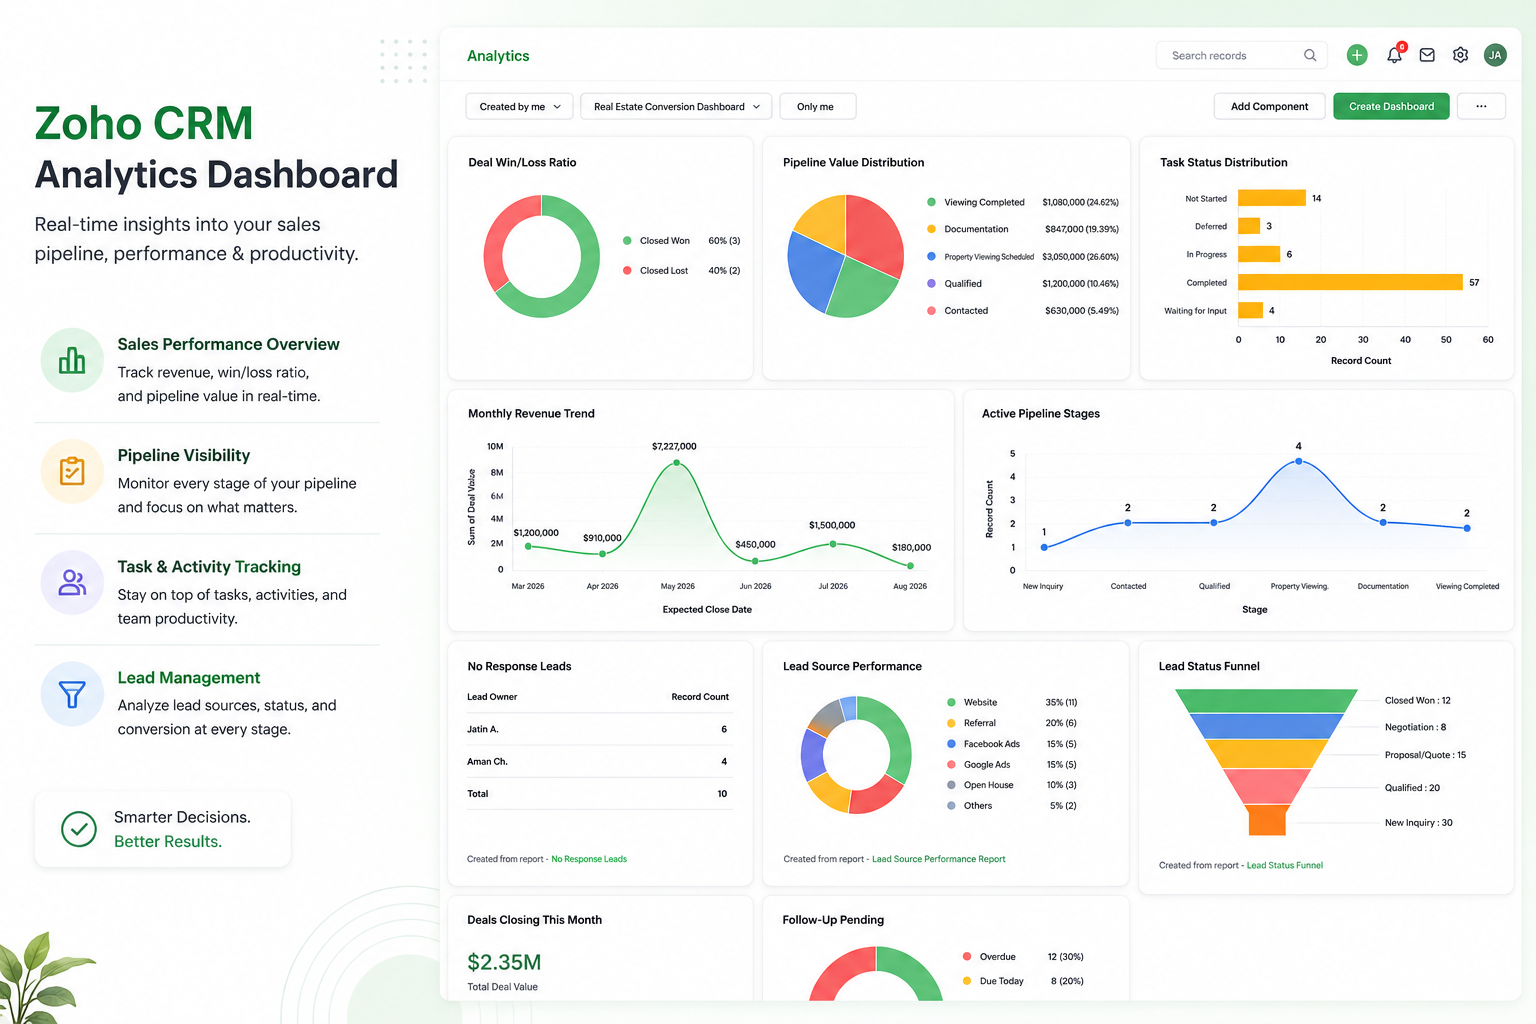1536x1024 pixels.
Task: Click the Property Viewing peak data point
Action: [1298, 461]
